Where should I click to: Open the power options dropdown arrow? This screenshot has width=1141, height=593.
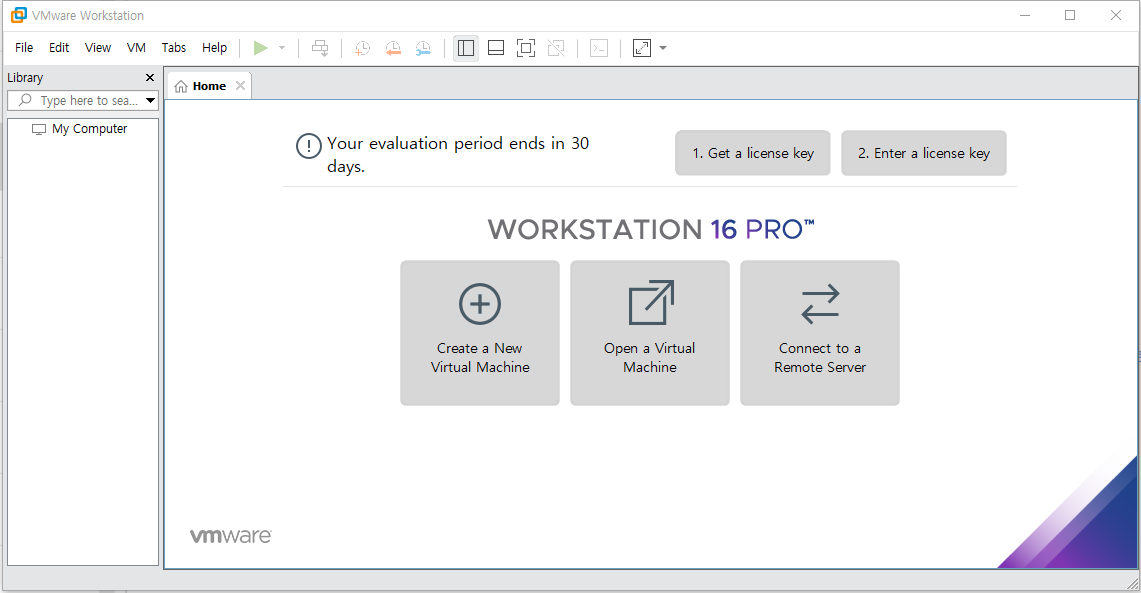(x=282, y=48)
